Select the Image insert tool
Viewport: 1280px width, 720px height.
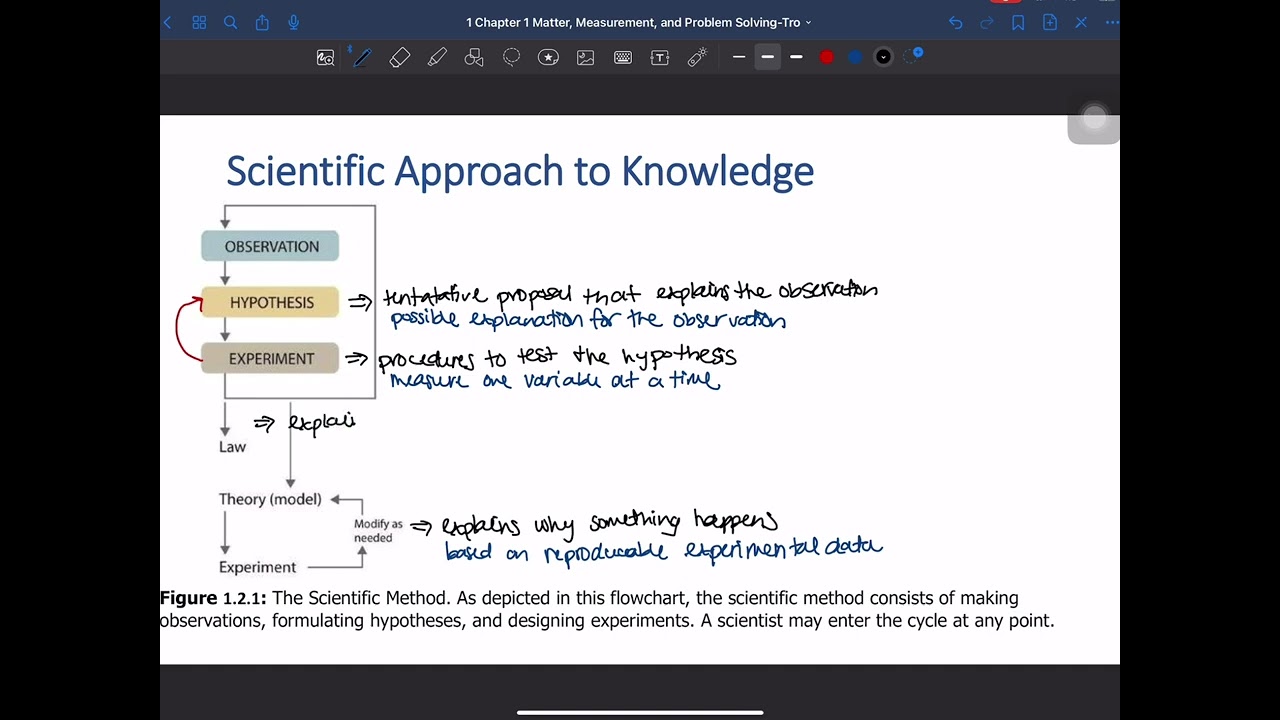click(x=585, y=58)
